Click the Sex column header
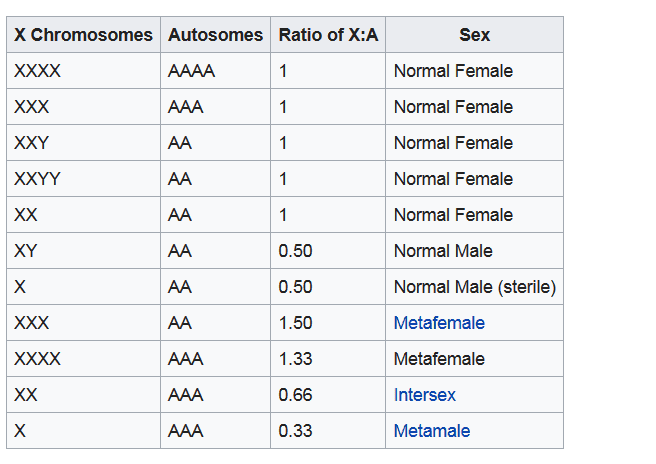Image resolution: width=656 pixels, height=464 pixels. point(474,35)
